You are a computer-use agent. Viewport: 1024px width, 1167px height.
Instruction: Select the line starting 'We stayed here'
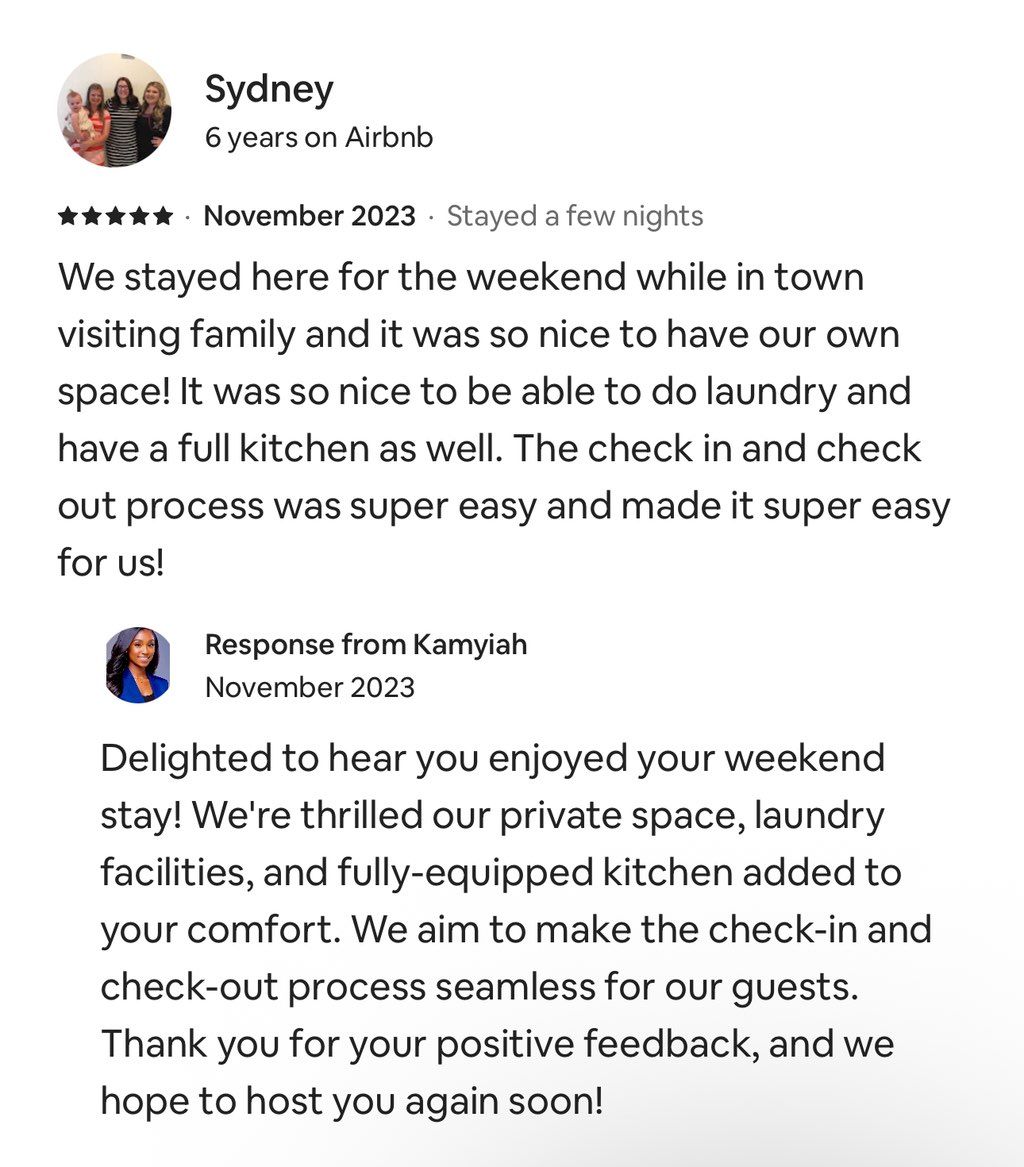[x=461, y=278]
